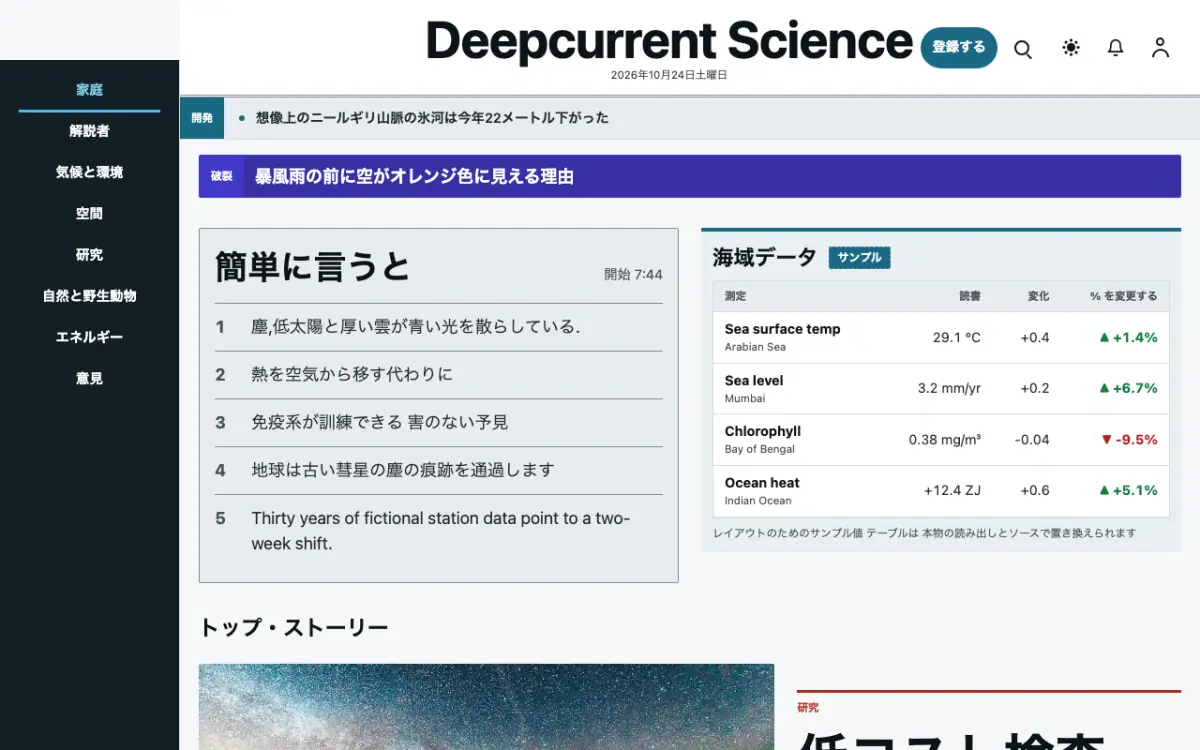Click the 登録する subscribe button

click(959, 47)
